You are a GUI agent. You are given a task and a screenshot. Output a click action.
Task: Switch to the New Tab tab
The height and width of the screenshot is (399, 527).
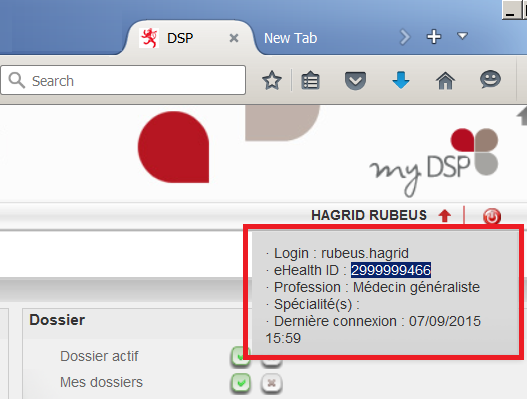coord(290,38)
